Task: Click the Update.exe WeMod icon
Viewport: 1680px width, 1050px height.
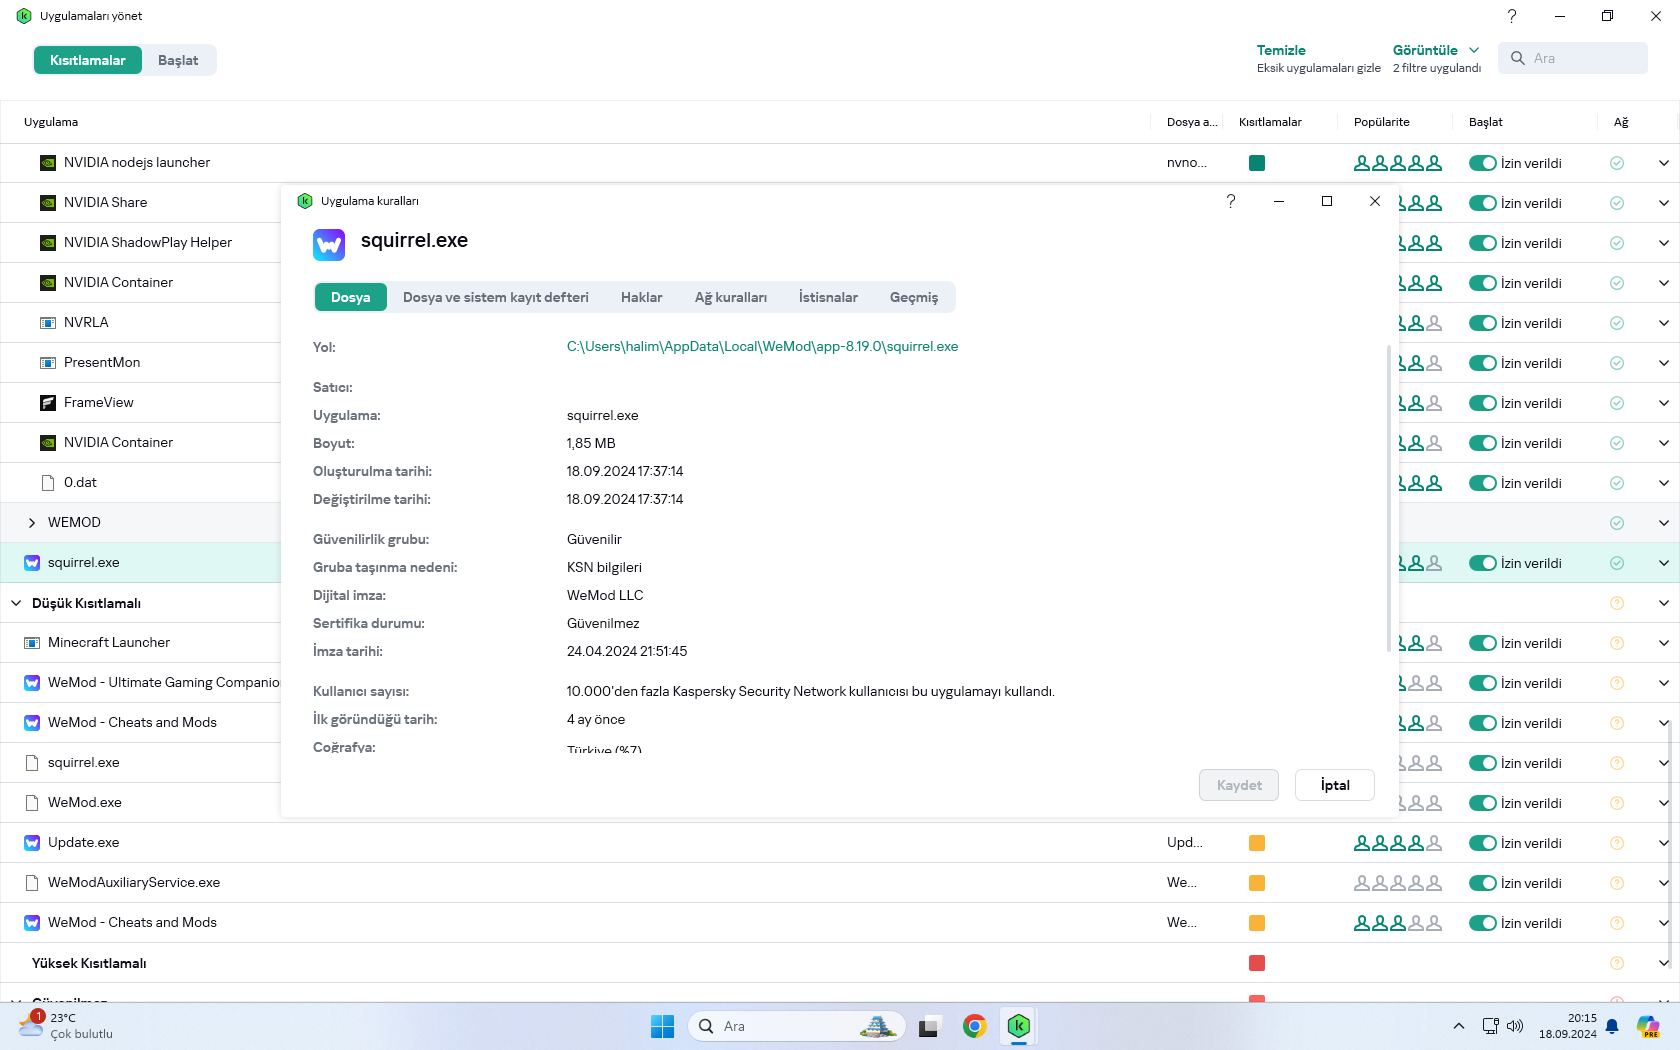Action: point(32,843)
